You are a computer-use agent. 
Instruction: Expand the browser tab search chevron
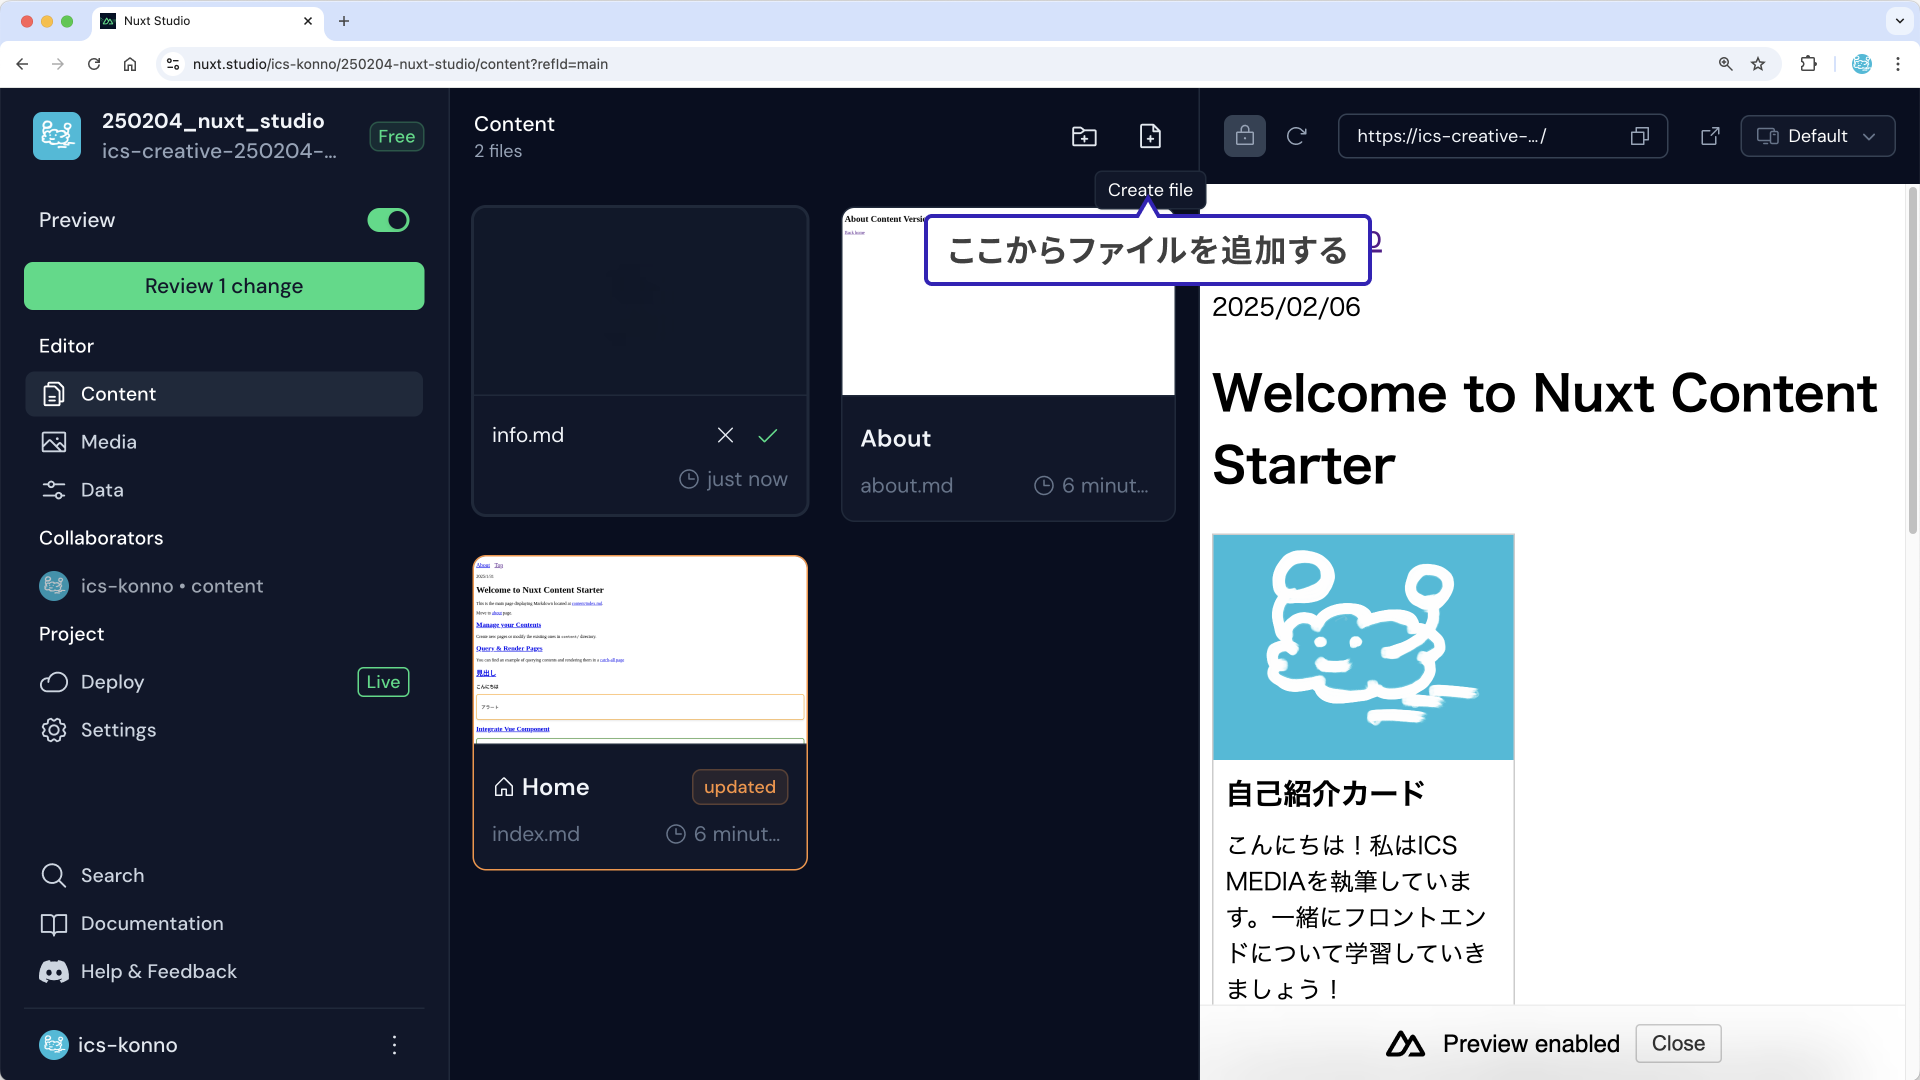(x=1900, y=21)
